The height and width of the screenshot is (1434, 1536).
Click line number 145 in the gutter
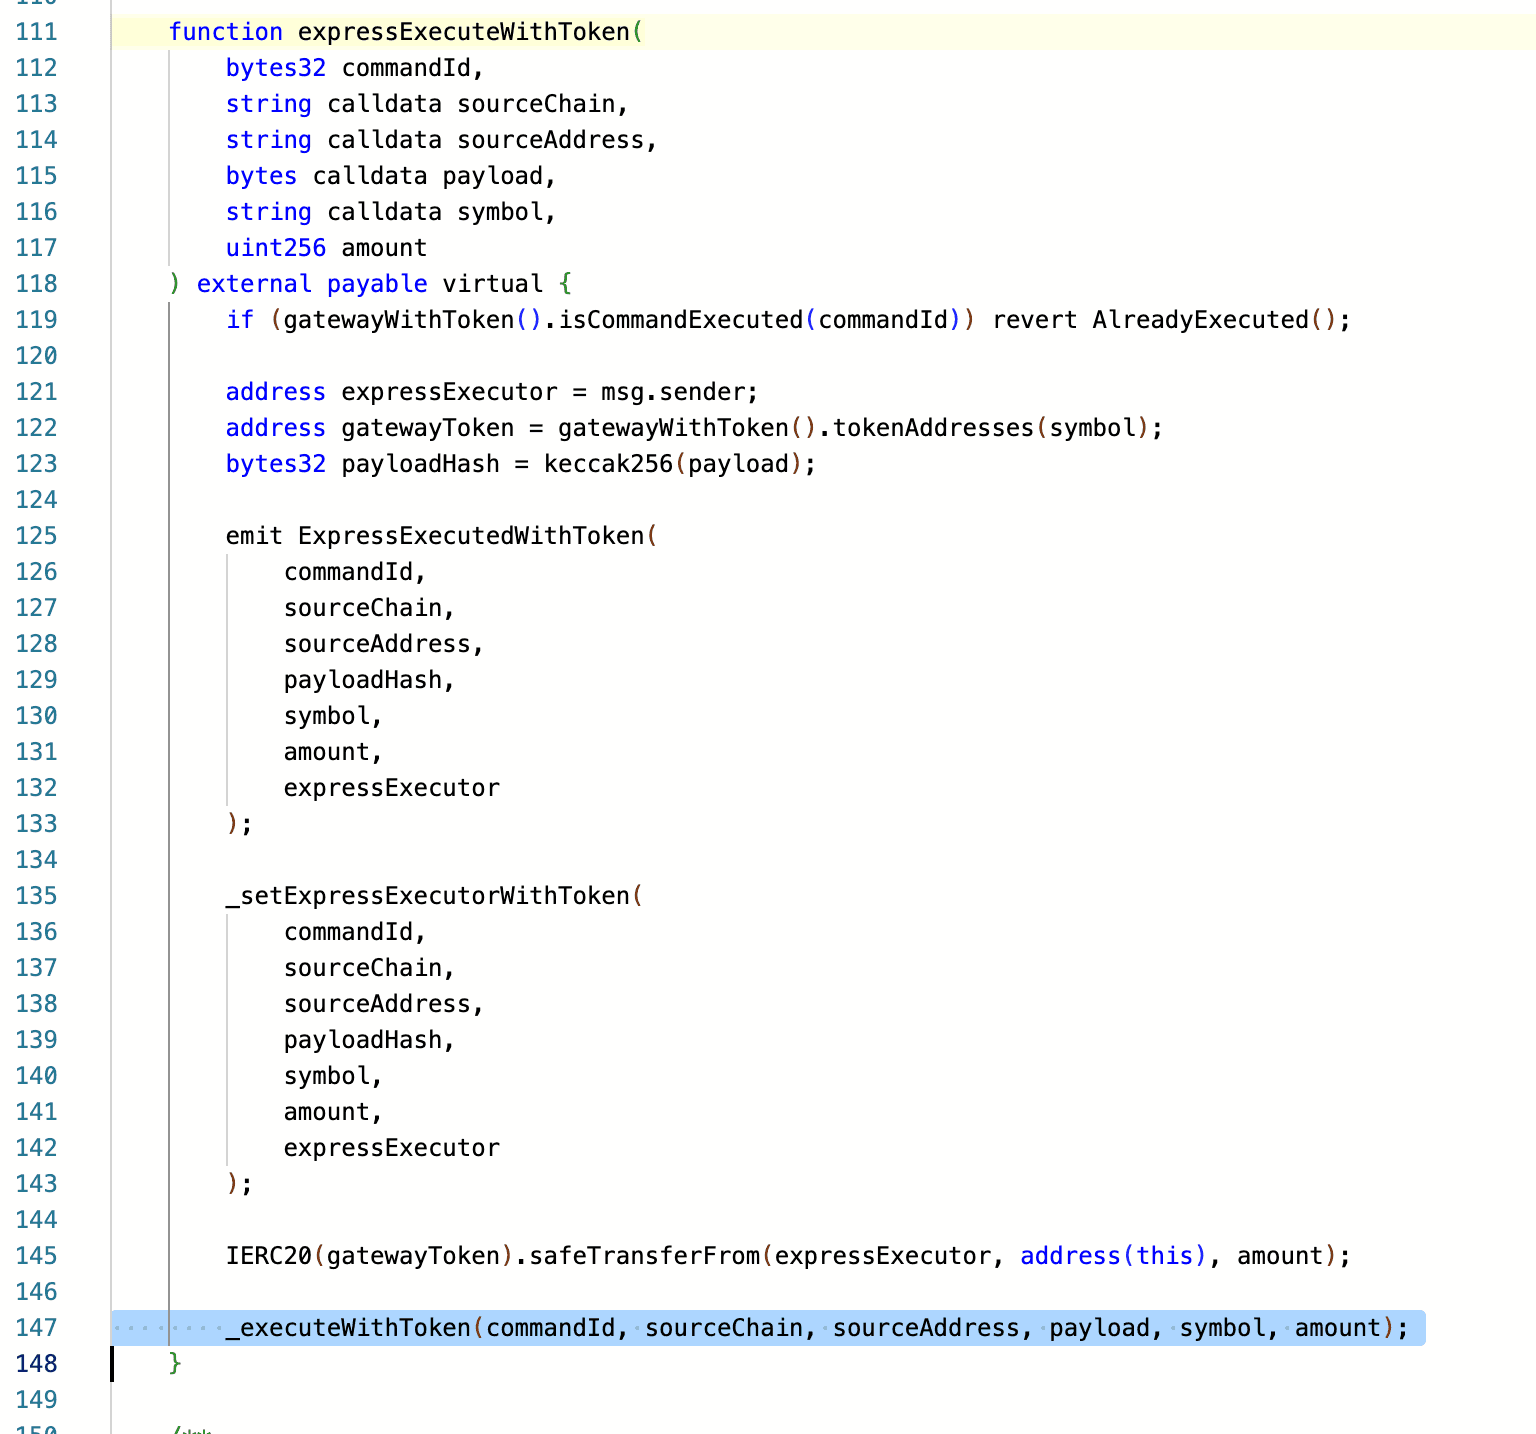click(37, 1256)
